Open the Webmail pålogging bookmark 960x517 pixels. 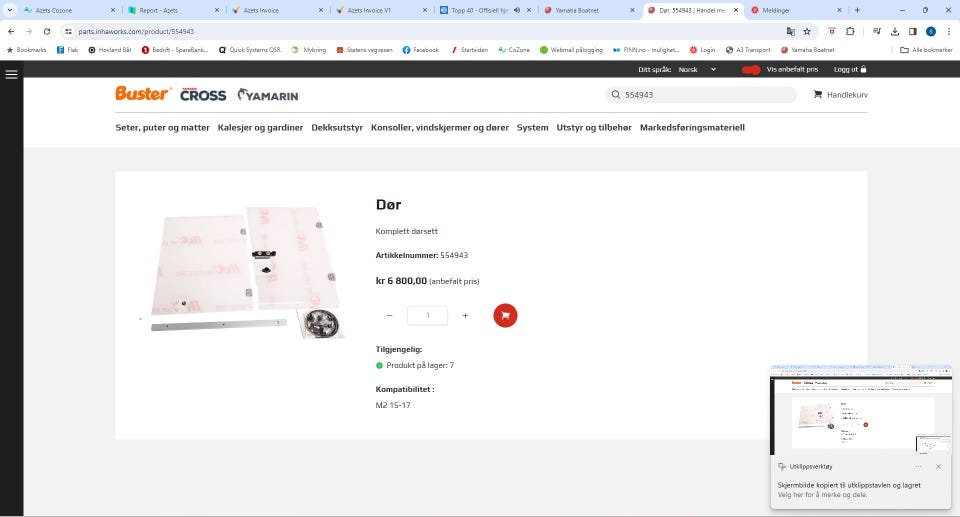(571, 50)
